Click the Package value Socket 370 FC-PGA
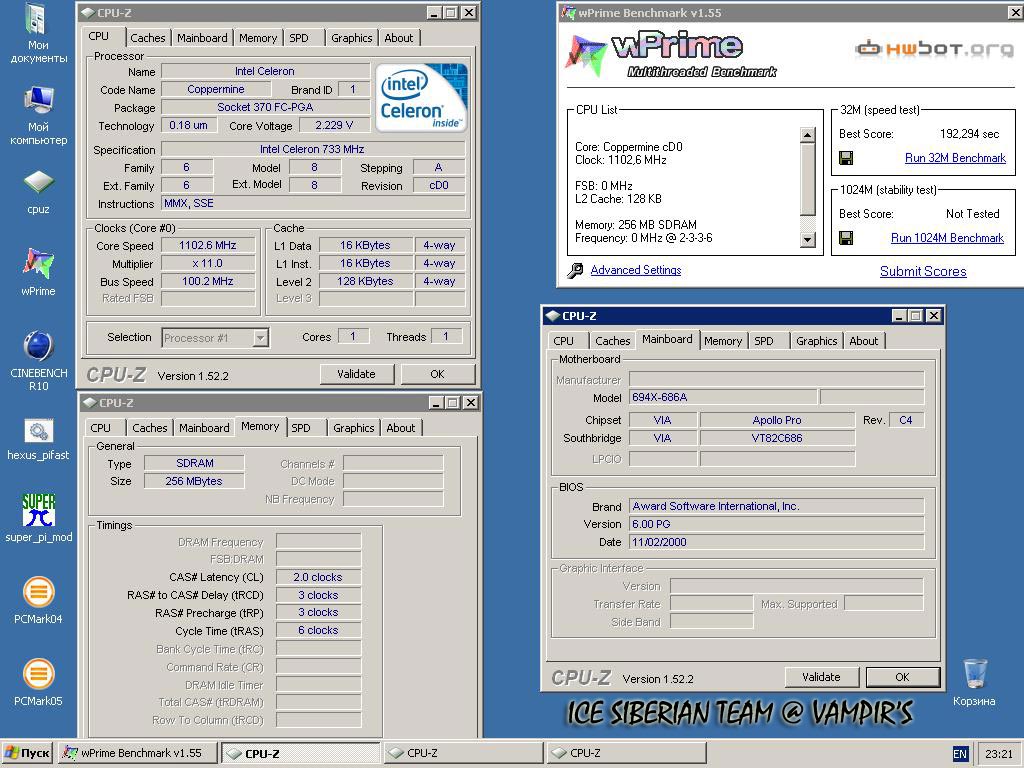Screen dimensions: 1024x768 click(x=265, y=107)
